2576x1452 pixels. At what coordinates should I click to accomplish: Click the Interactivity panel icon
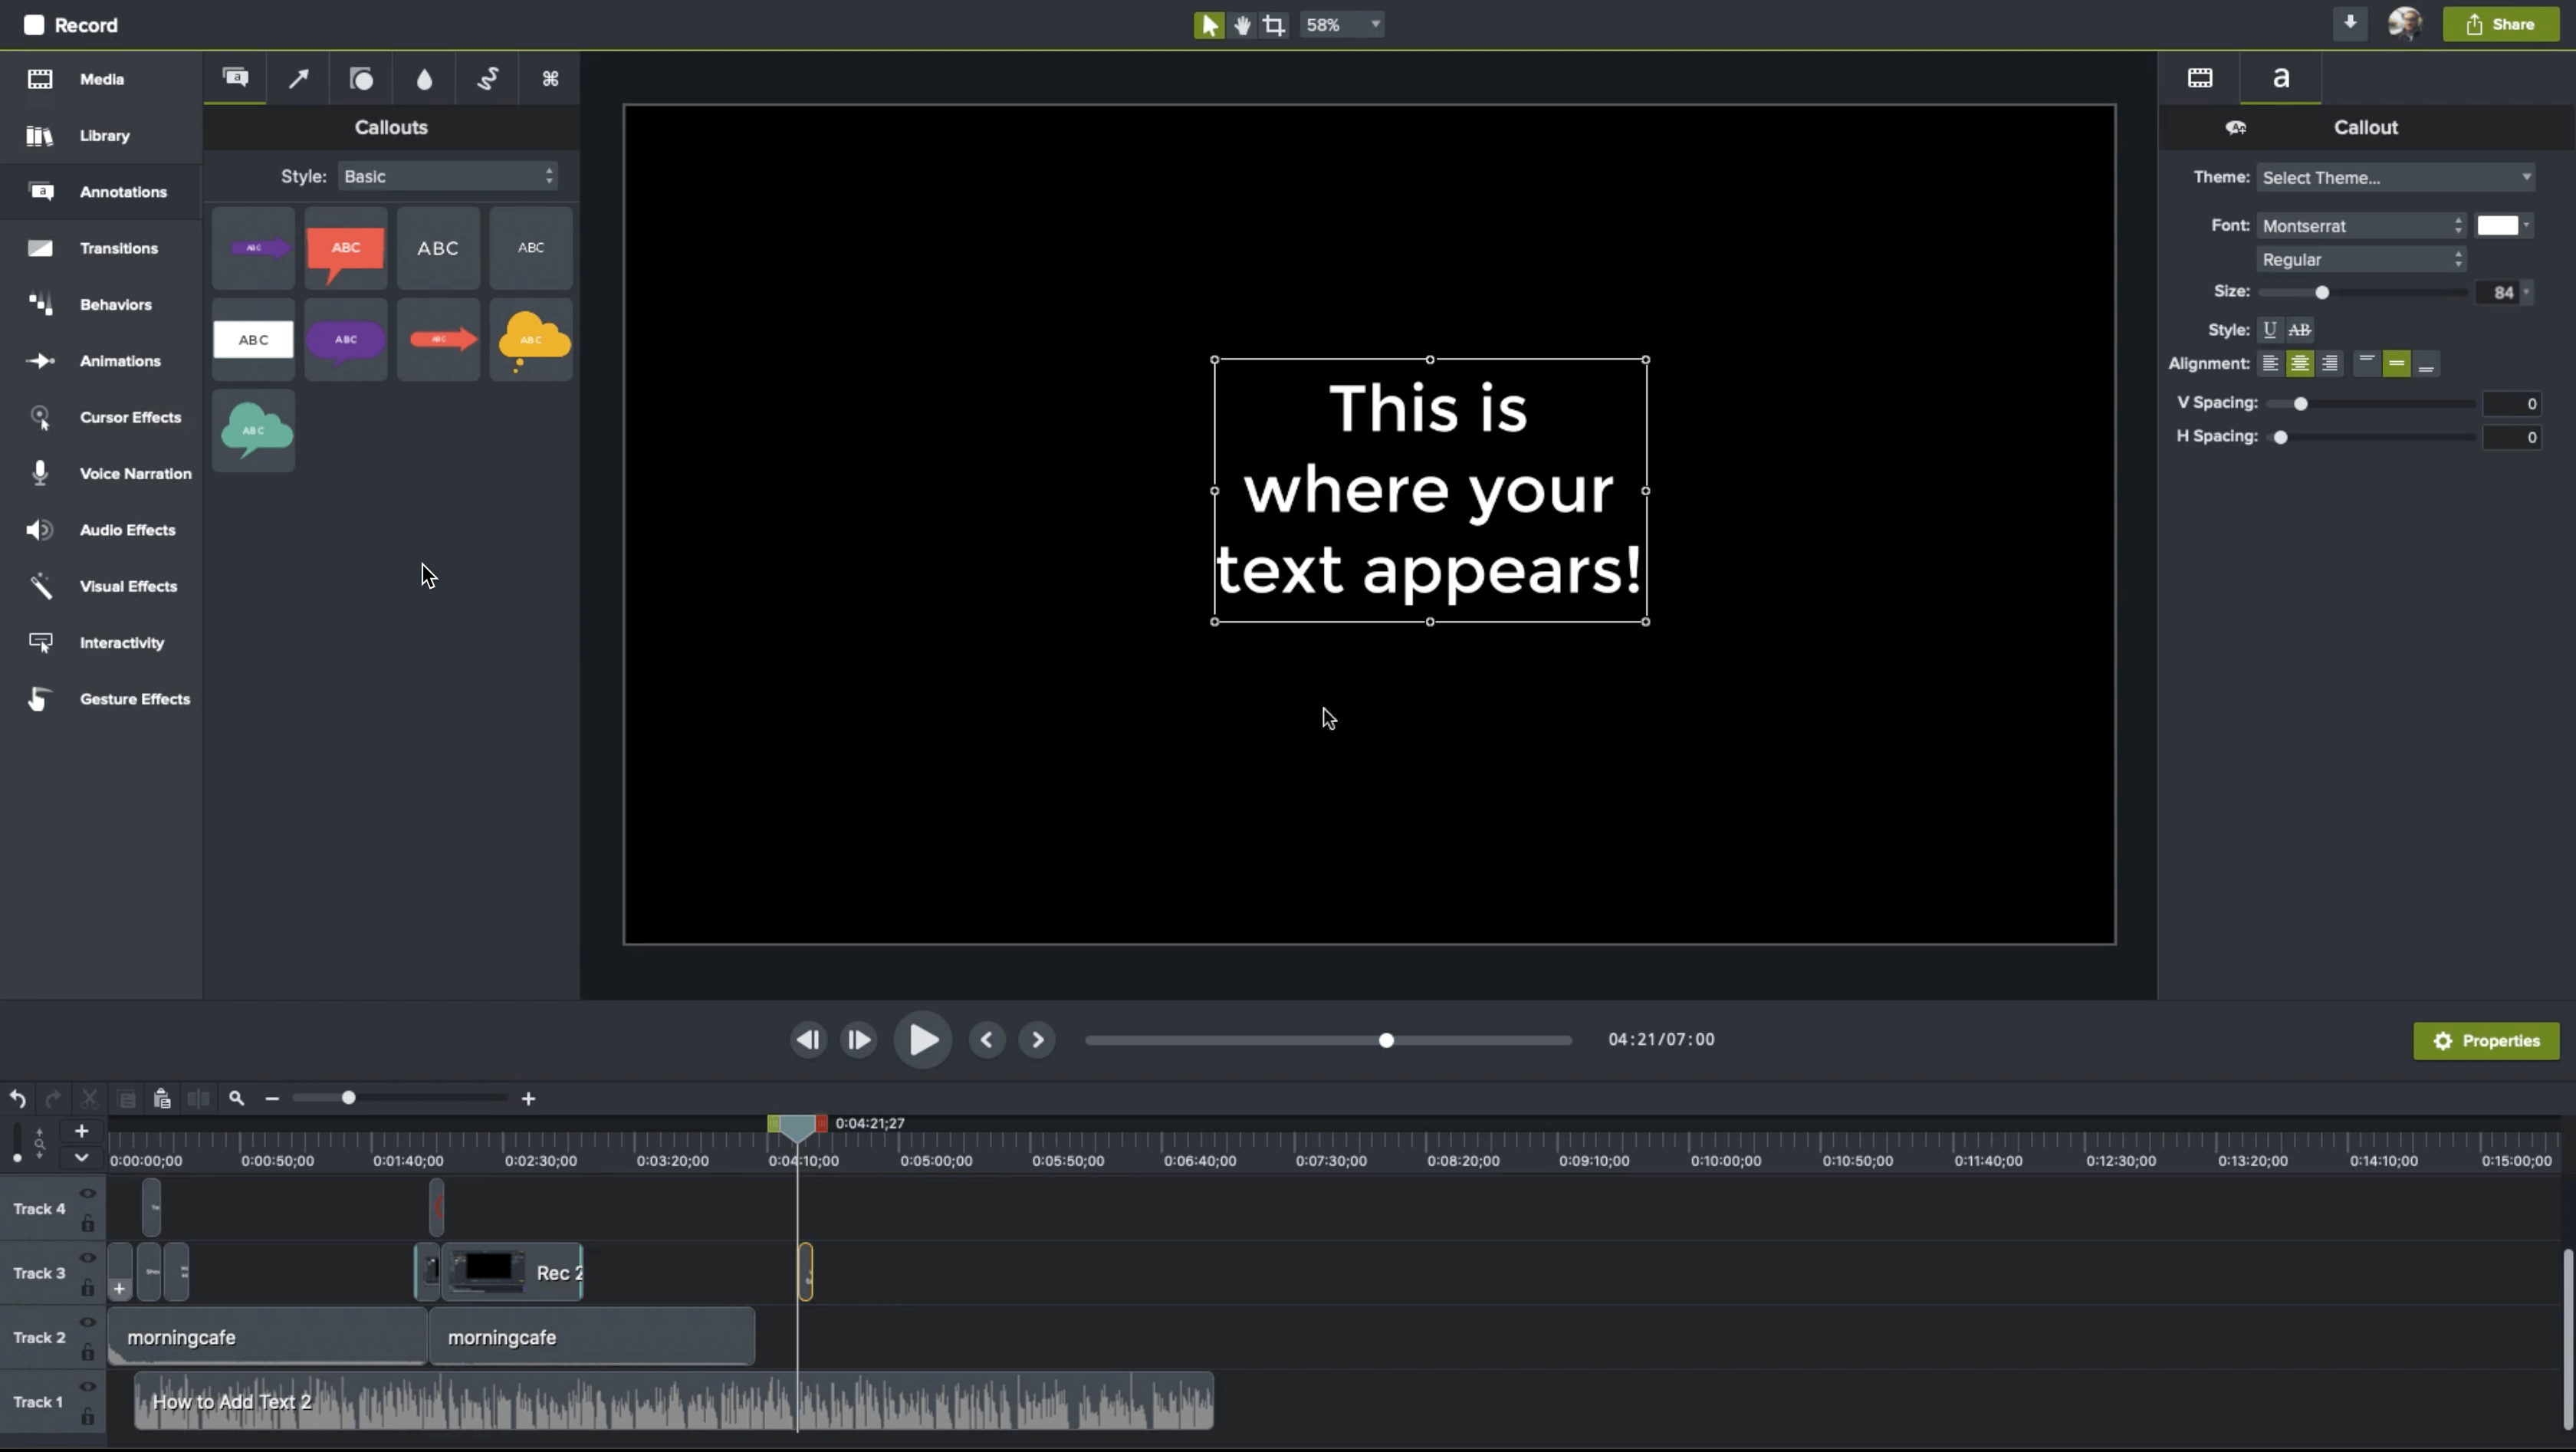point(39,640)
